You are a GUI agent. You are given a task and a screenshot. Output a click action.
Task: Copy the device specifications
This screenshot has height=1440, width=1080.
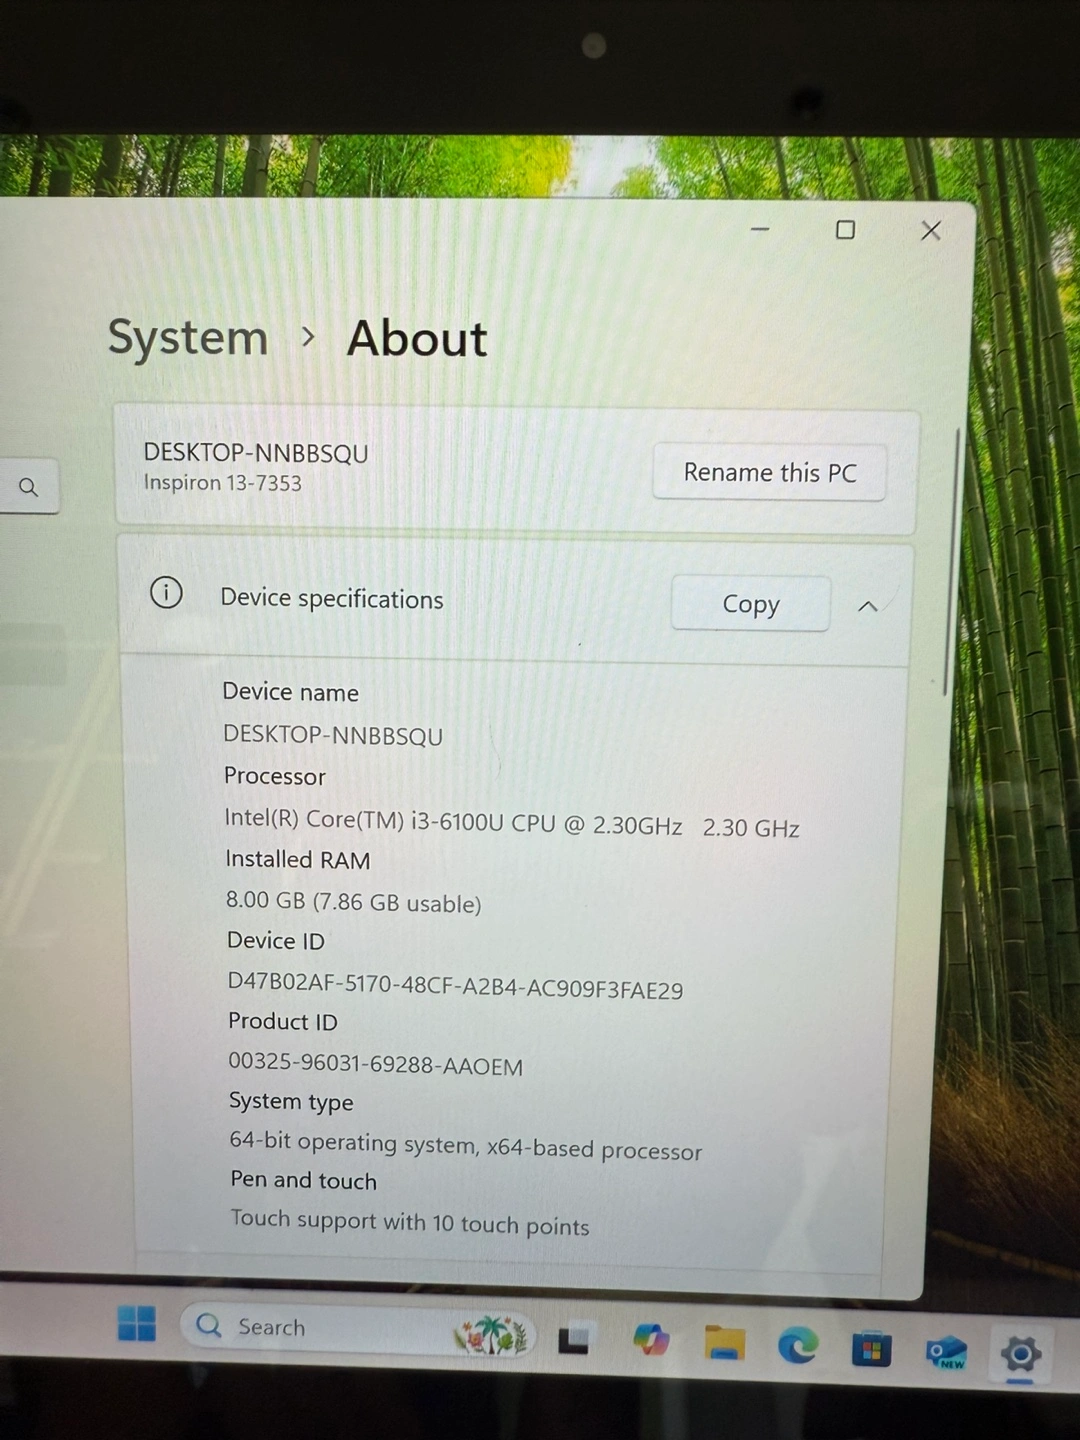pos(751,604)
